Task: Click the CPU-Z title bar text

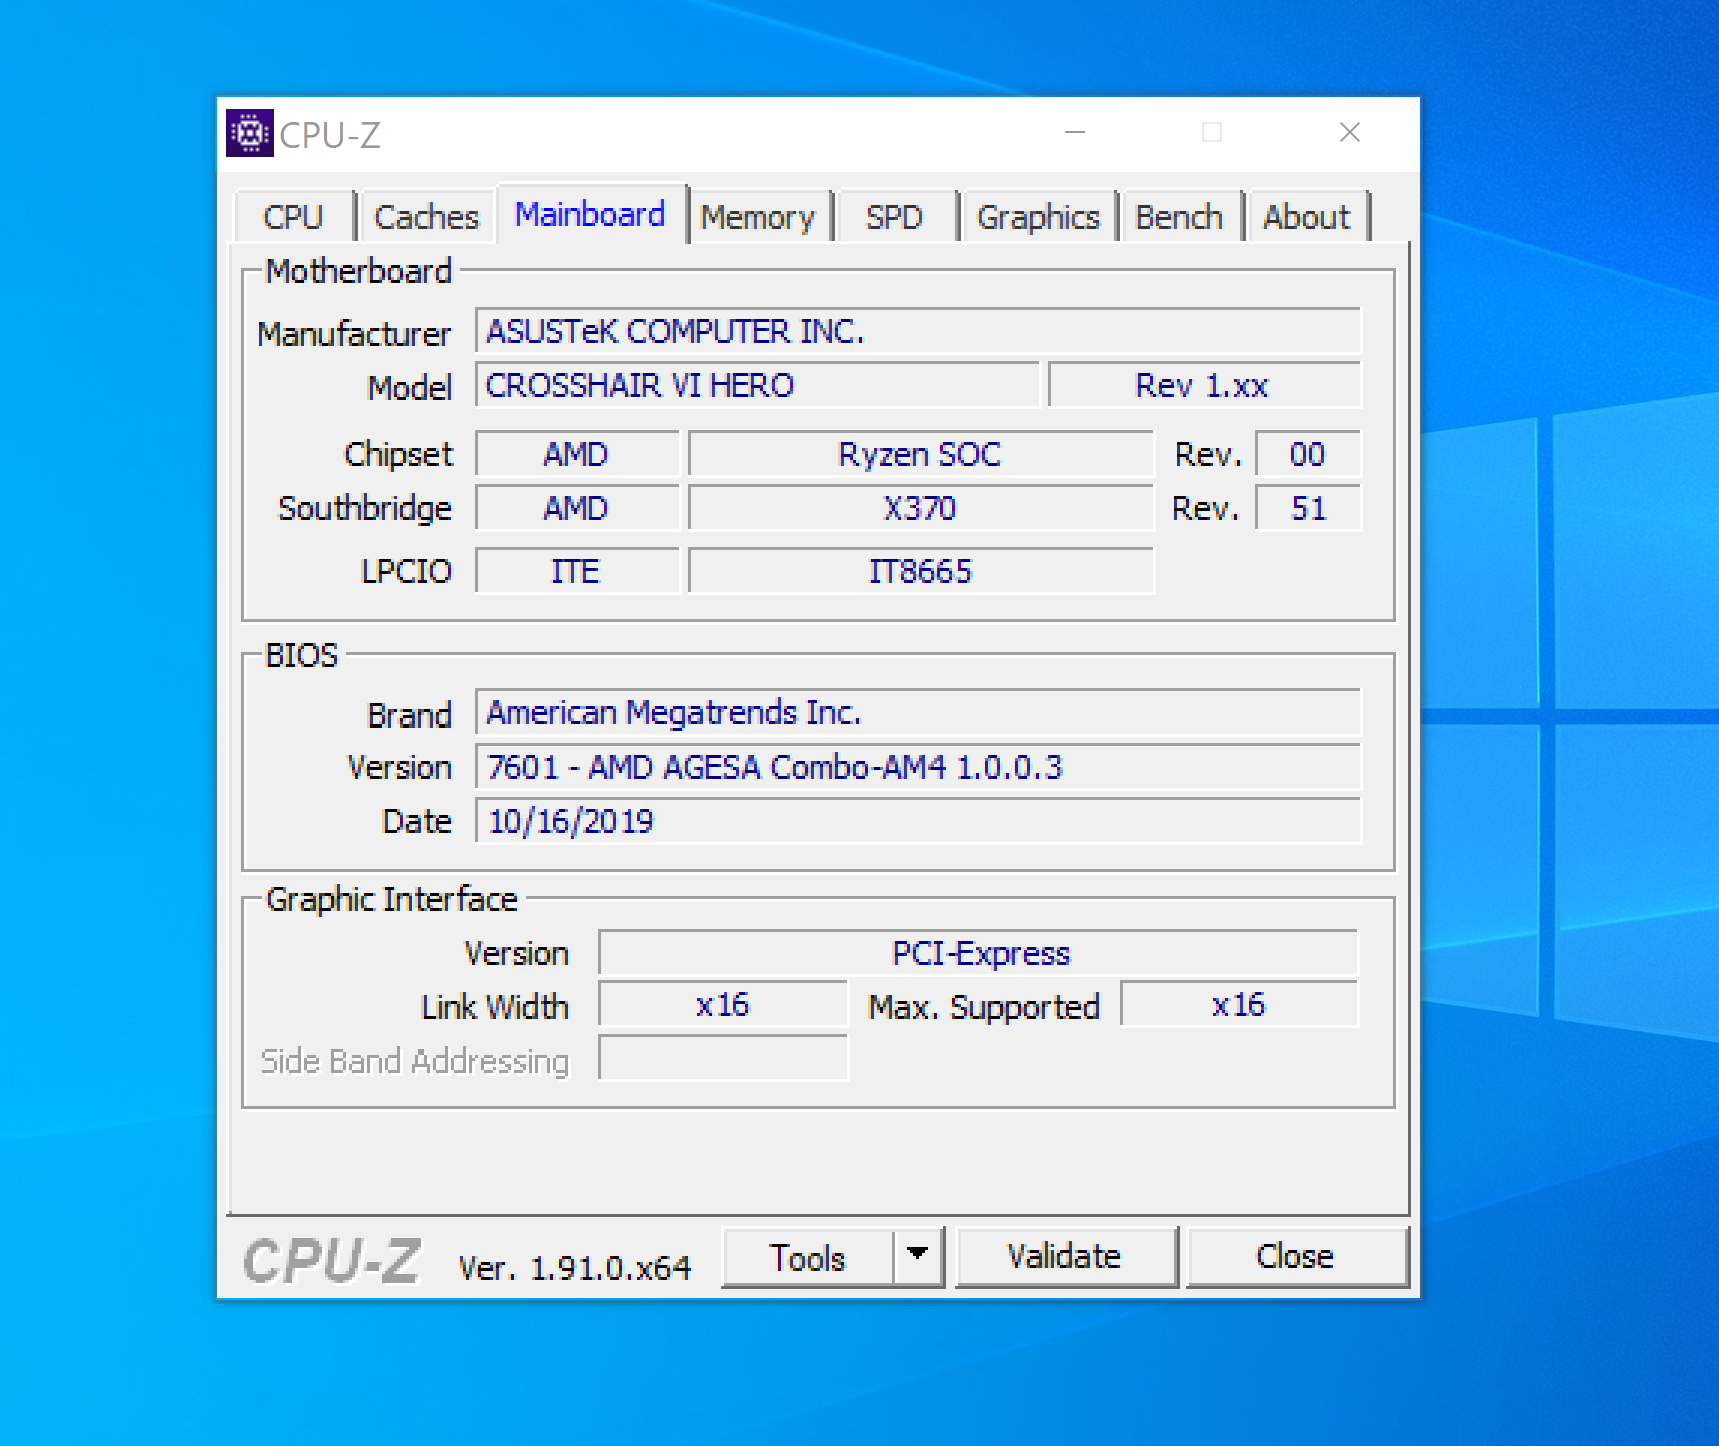Action: (330, 135)
